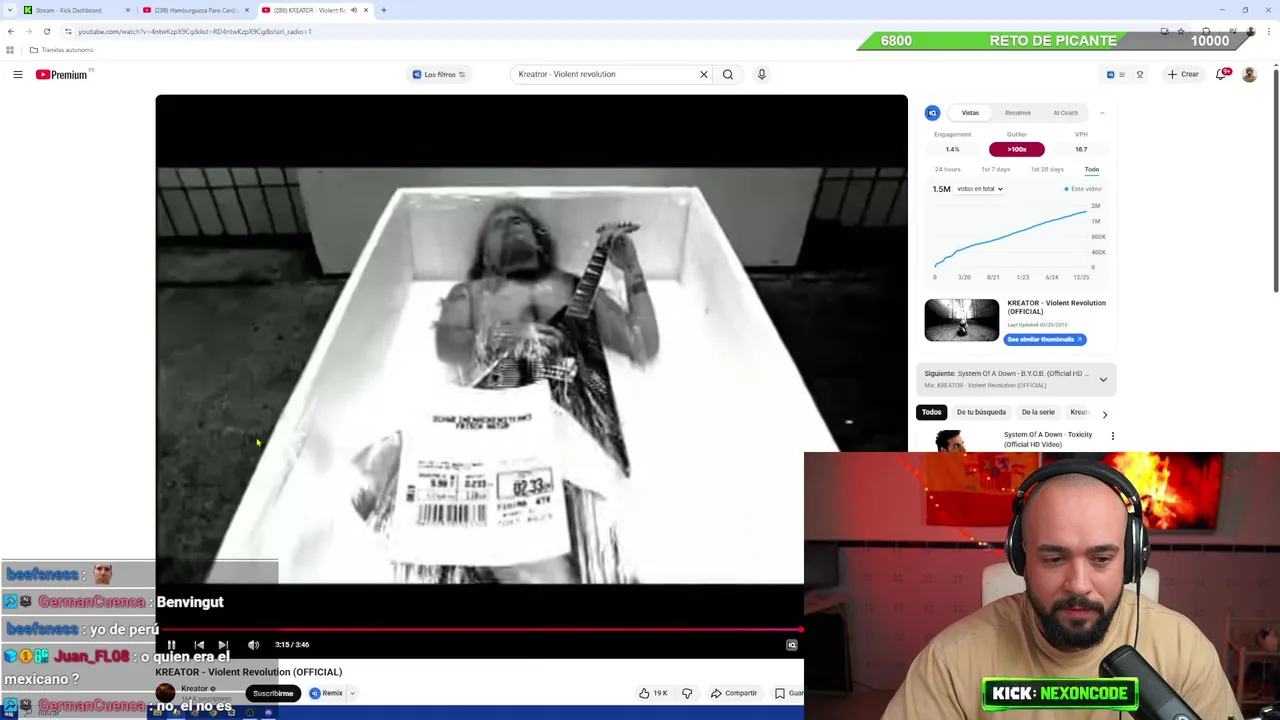This screenshot has height=720, width=1280.
Task: Open the System Of A Down - Toxicity video
Action: 1047,439
